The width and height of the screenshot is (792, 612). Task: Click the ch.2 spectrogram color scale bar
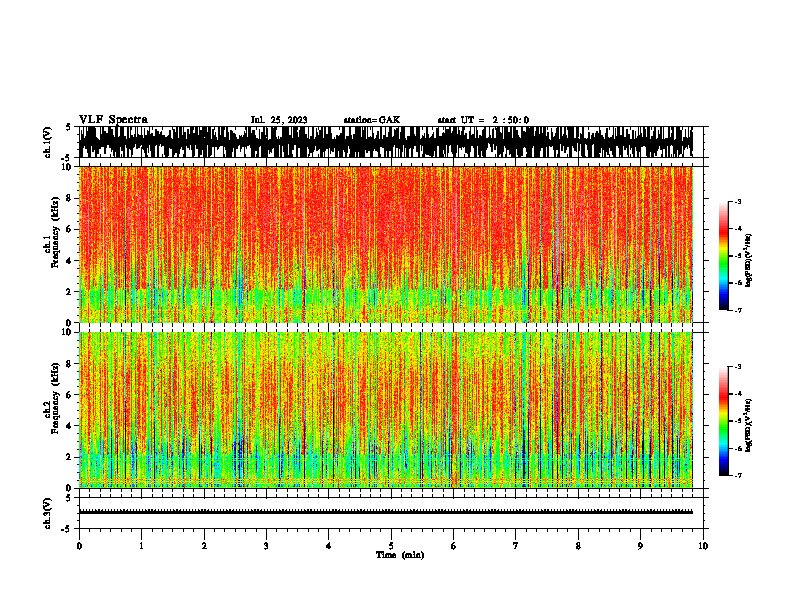pyautogui.click(x=724, y=421)
